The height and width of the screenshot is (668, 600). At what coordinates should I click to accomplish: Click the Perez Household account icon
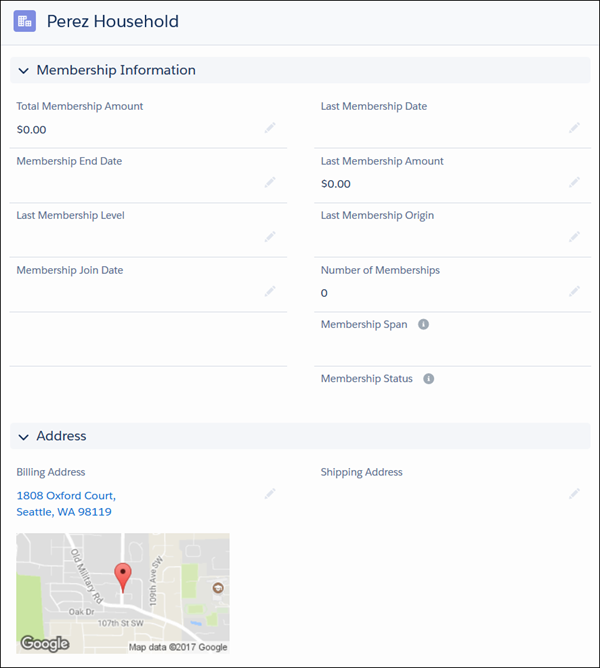[25, 21]
